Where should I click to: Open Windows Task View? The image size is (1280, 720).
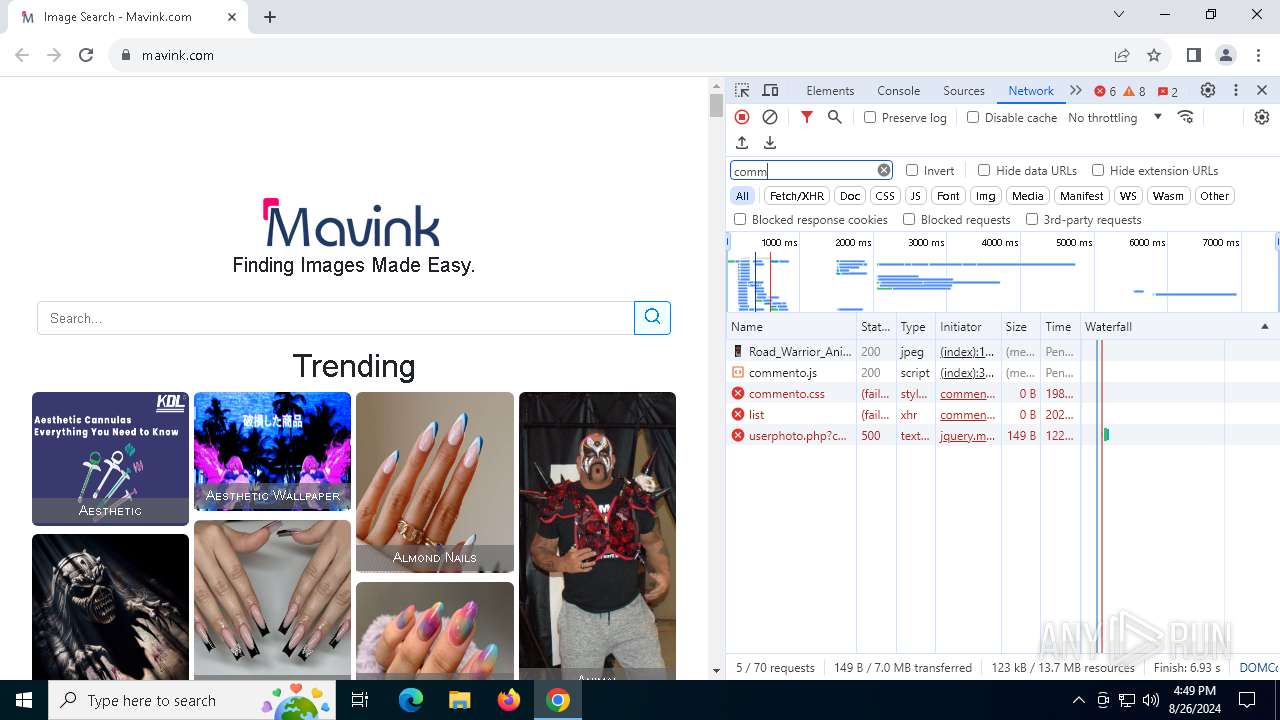[360, 700]
